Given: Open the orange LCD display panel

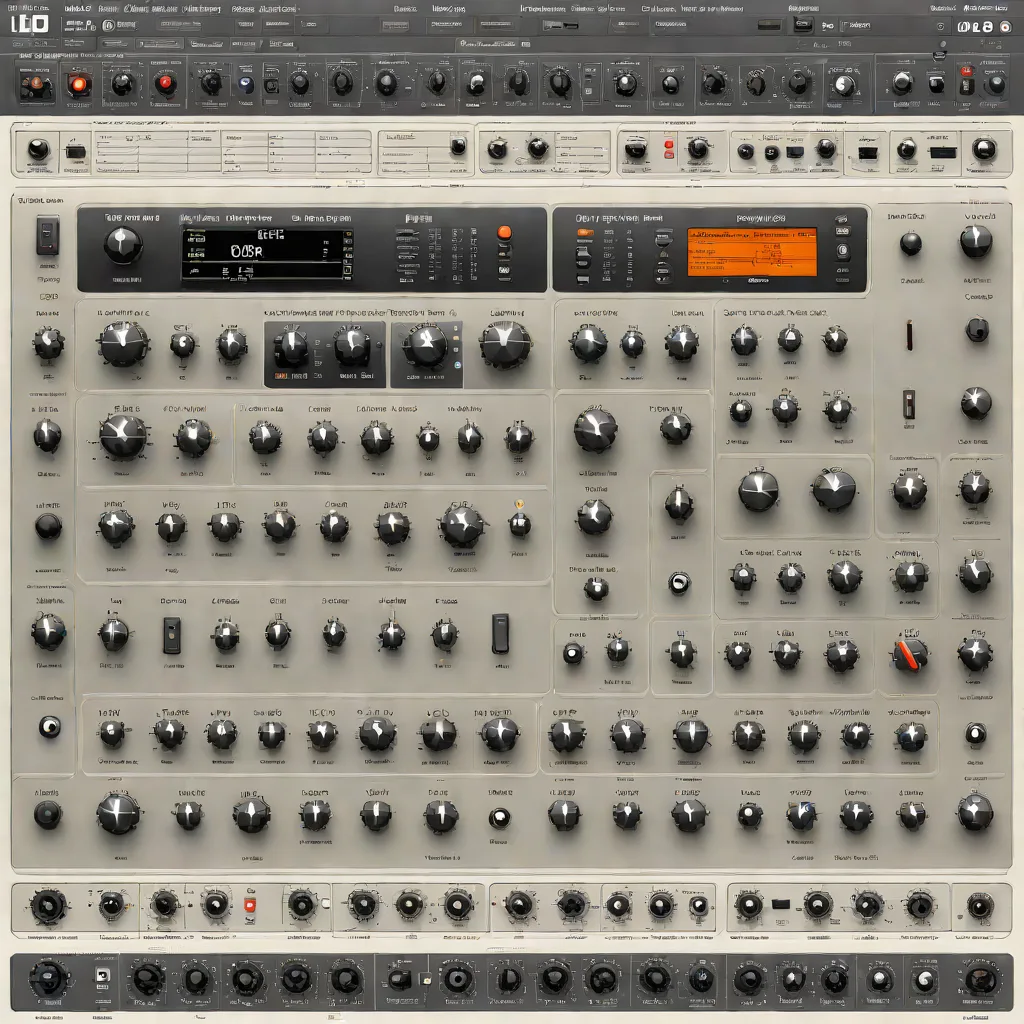Looking at the screenshot, I should 752,251.
